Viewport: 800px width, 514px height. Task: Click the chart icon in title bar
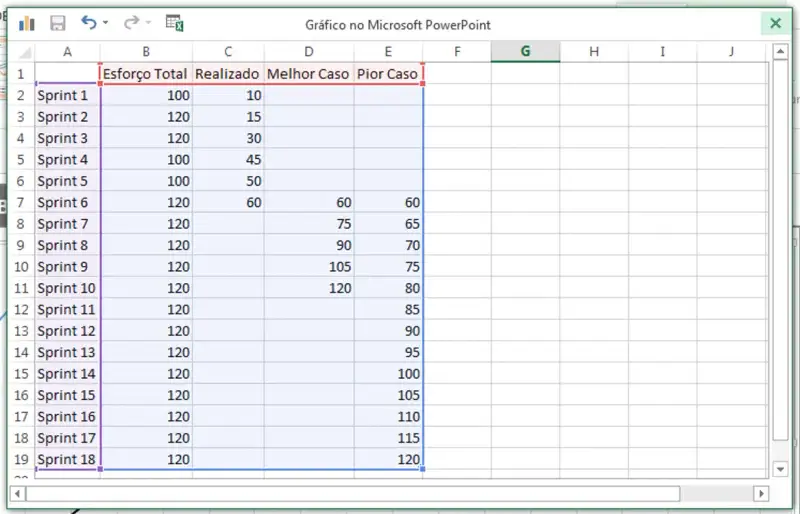coord(27,23)
